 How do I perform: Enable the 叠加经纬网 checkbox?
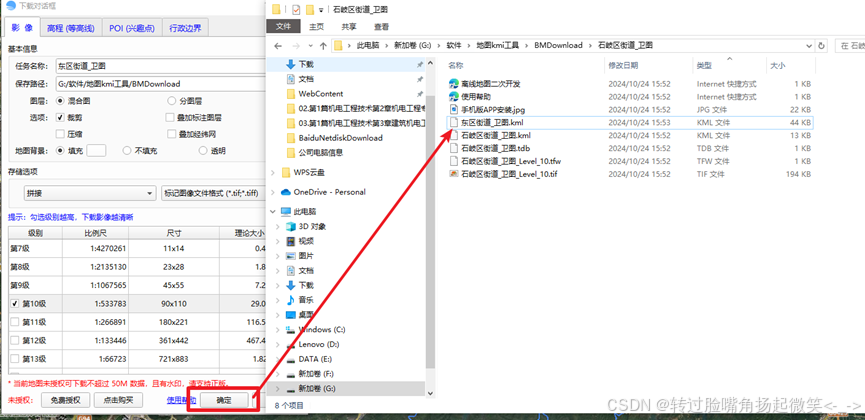click(x=170, y=134)
